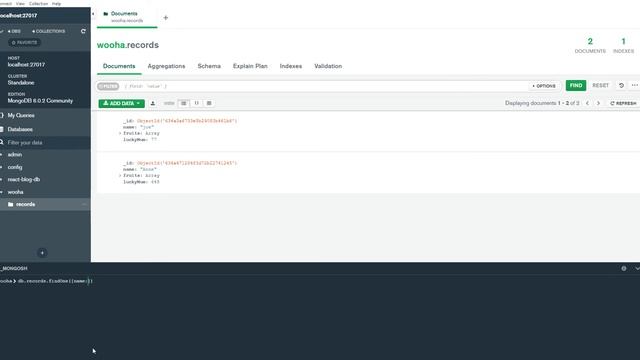Click the localhost:27017 connection title

tap(19, 16)
